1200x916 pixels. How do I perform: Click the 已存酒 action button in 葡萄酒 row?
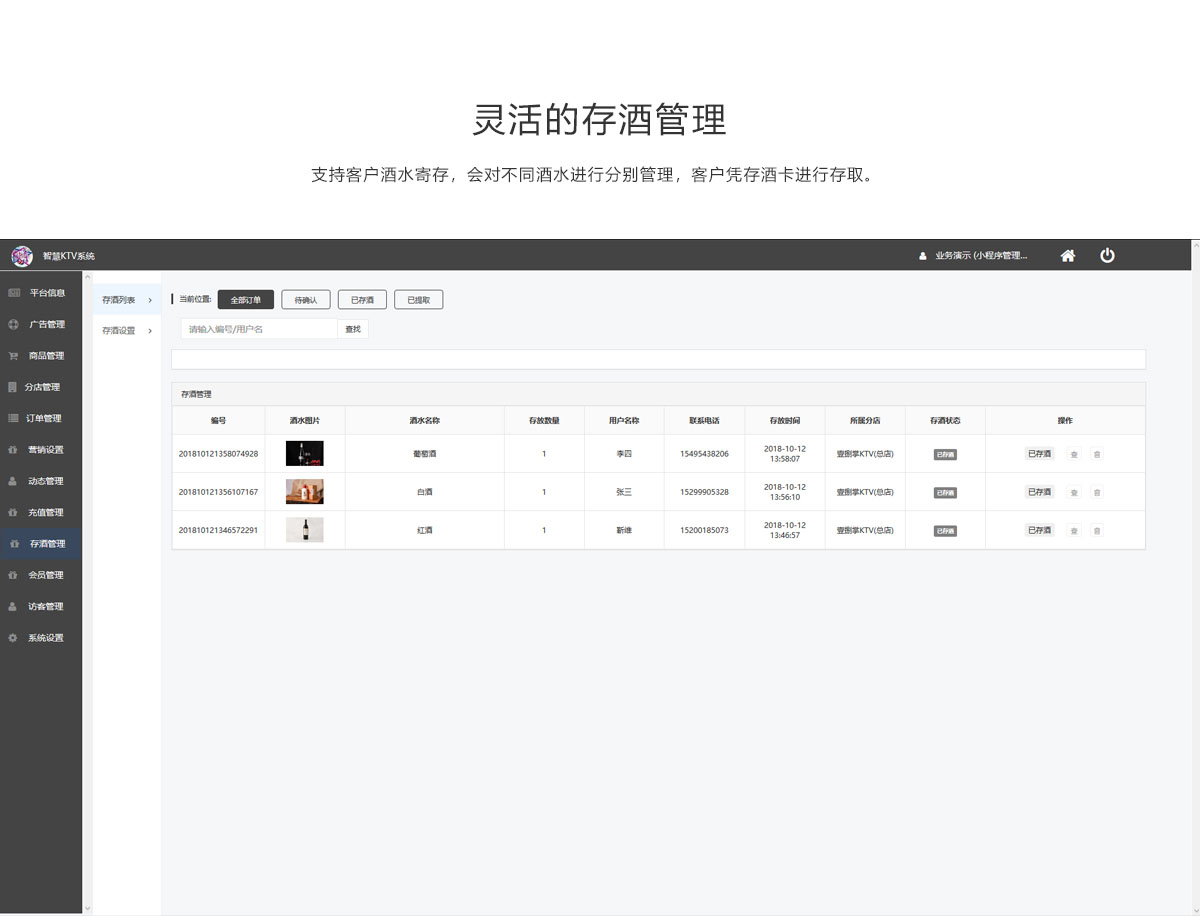[1040, 454]
